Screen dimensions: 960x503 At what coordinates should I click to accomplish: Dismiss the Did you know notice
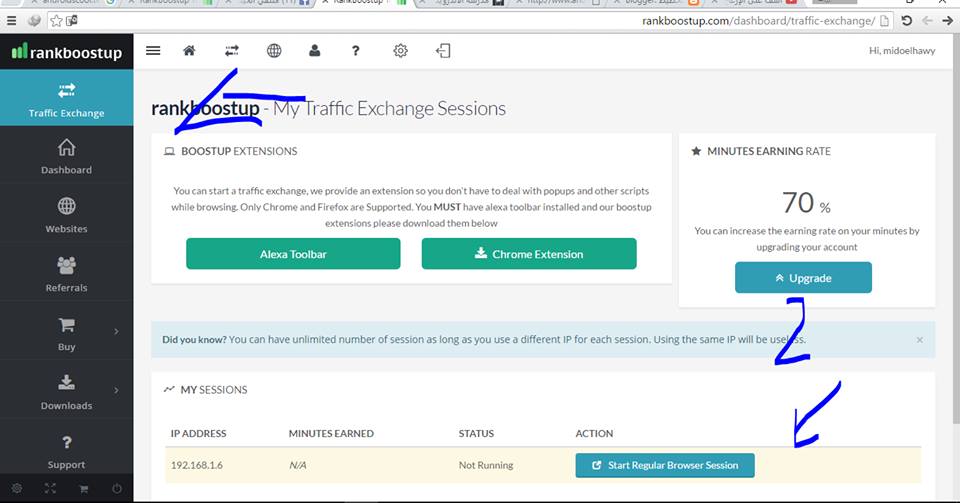920,340
